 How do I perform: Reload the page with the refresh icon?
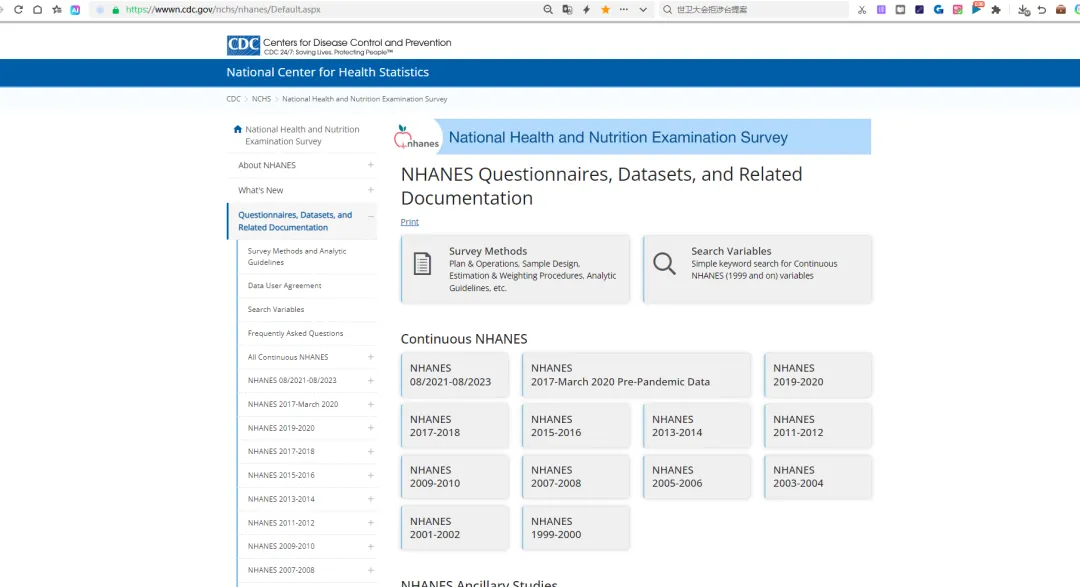tap(19, 10)
